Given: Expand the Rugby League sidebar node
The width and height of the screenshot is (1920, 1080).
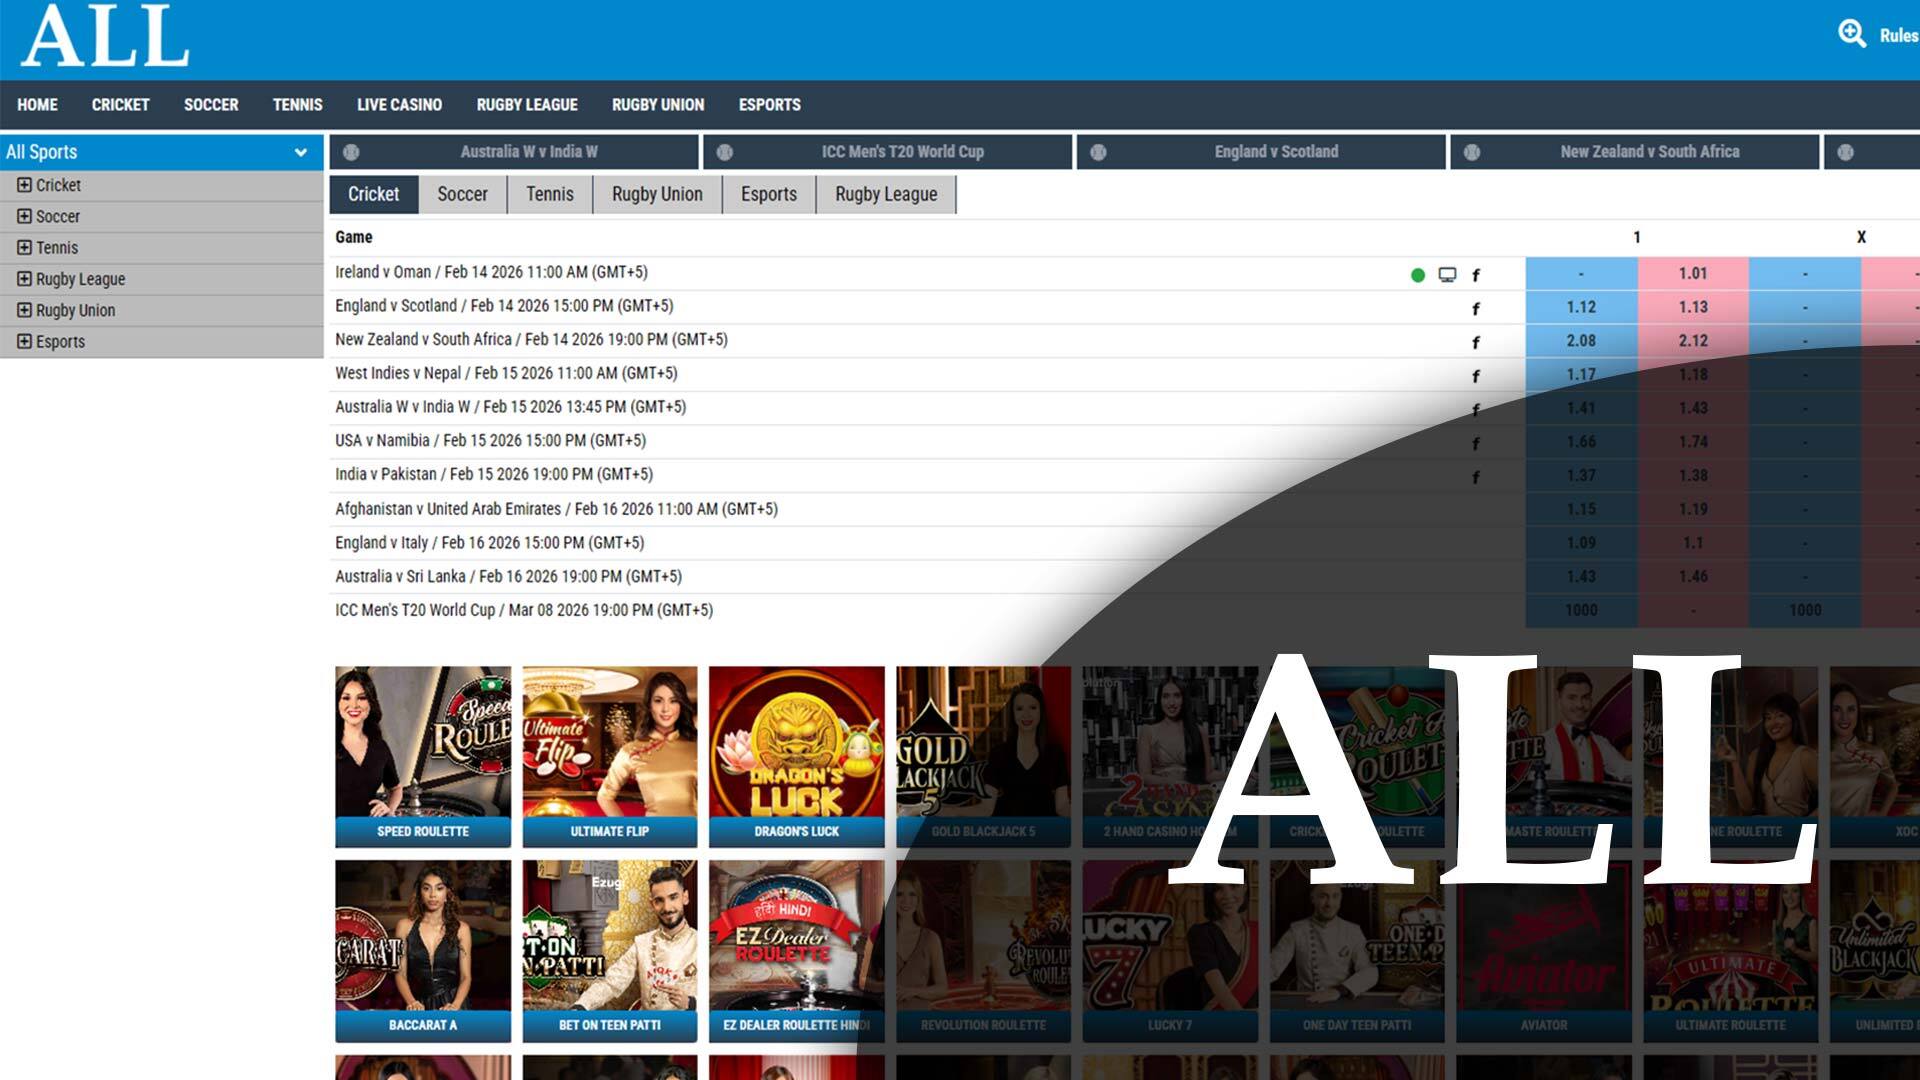Looking at the screenshot, I should (24, 279).
